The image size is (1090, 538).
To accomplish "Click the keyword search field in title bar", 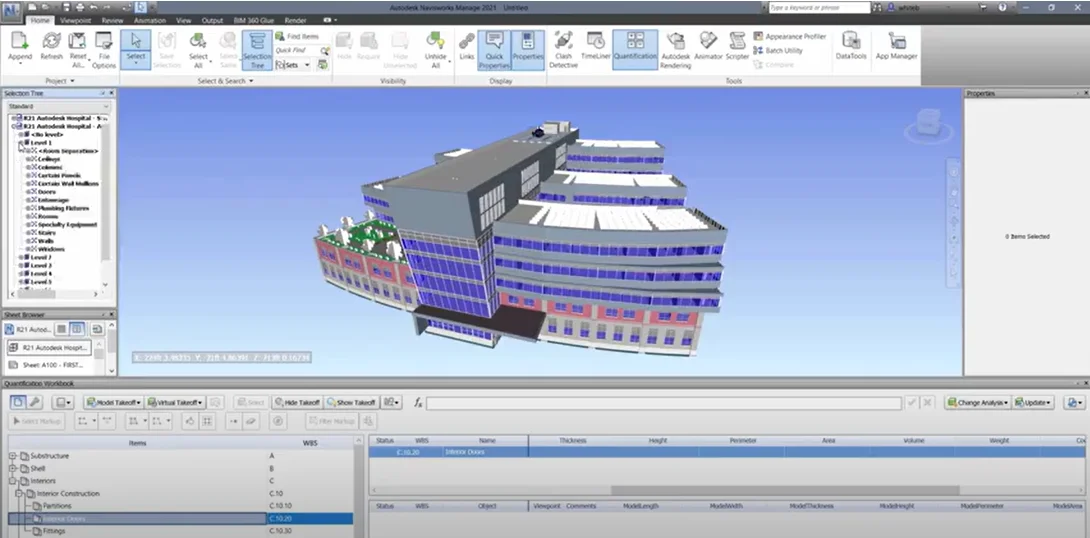I will [819, 7].
